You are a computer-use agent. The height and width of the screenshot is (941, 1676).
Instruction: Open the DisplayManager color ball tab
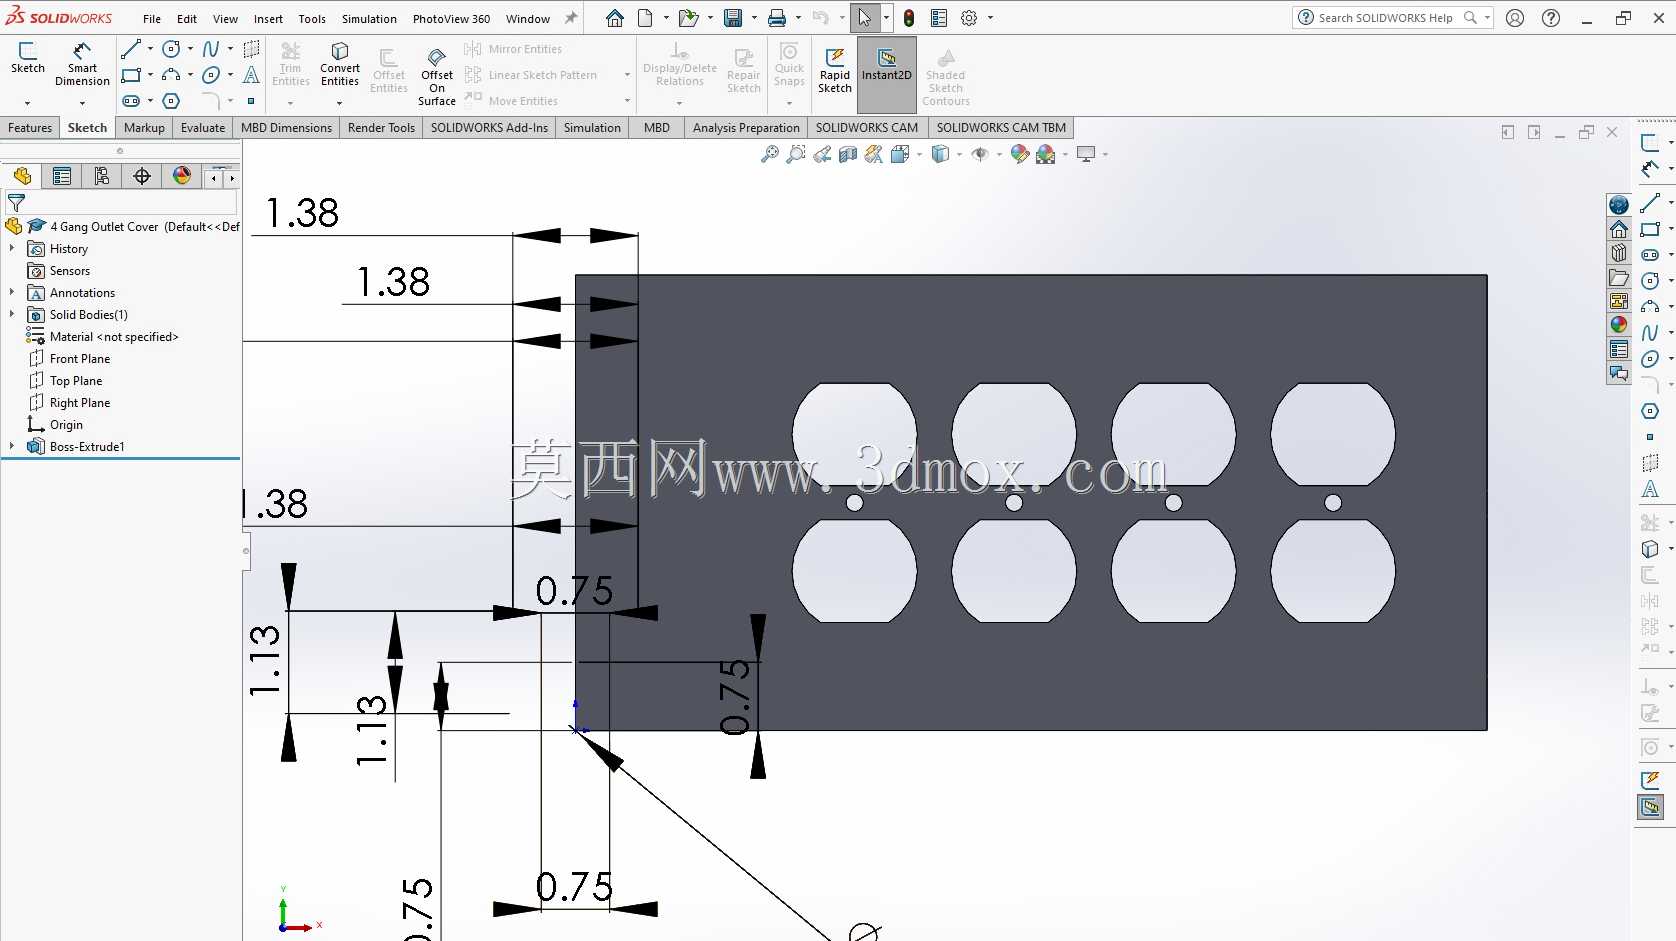(x=182, y=177)
